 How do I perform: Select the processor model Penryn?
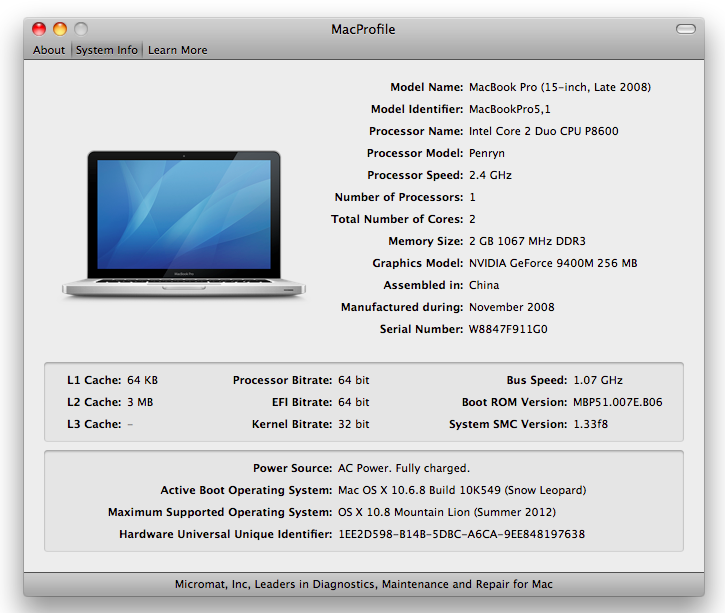click(486, 153)
